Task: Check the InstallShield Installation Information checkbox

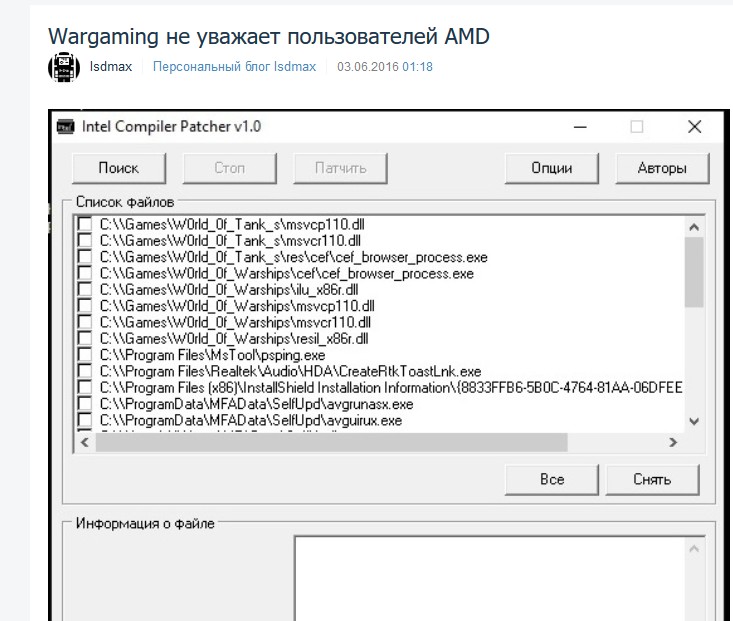Action: point(85,388)
